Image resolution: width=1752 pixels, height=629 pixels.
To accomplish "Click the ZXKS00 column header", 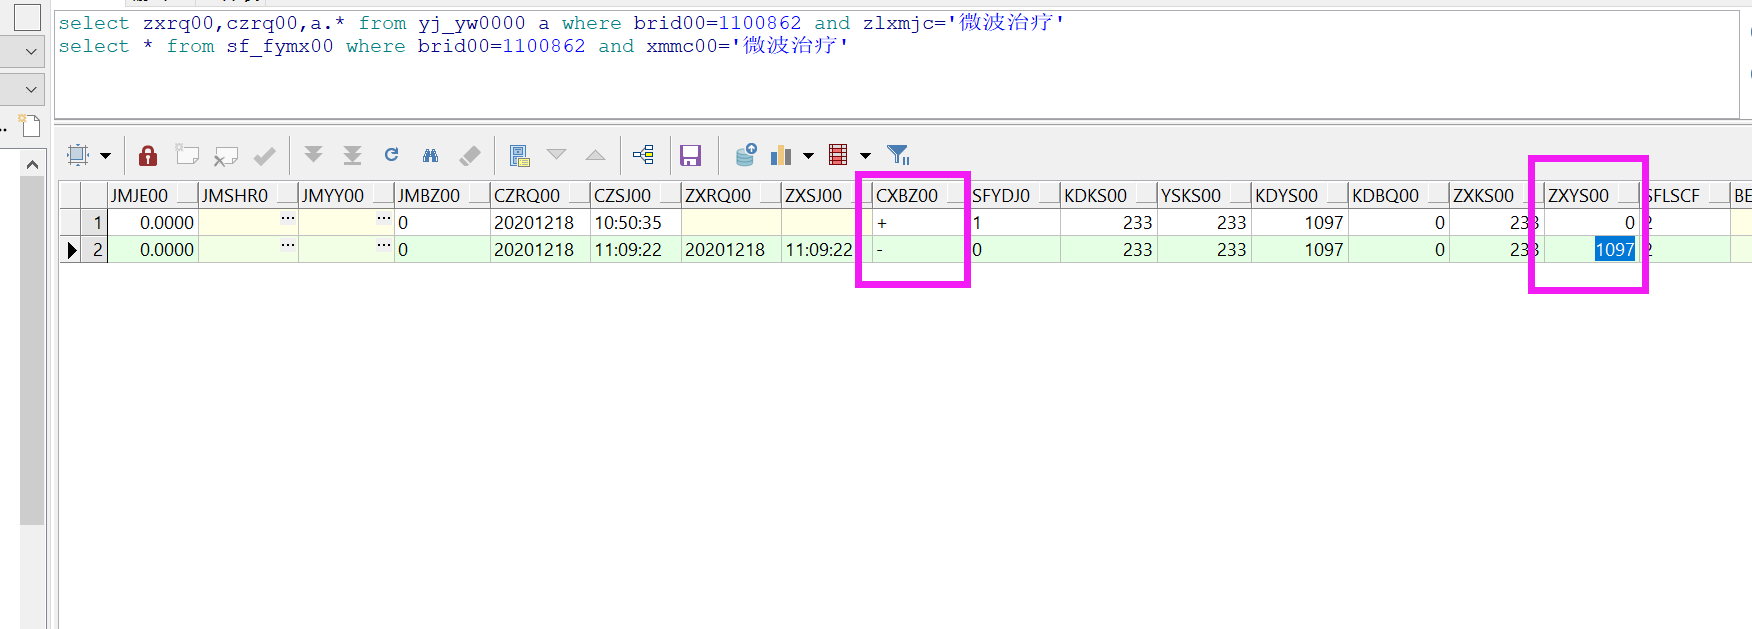I will pyautogui.click(x=1496, y=195).
